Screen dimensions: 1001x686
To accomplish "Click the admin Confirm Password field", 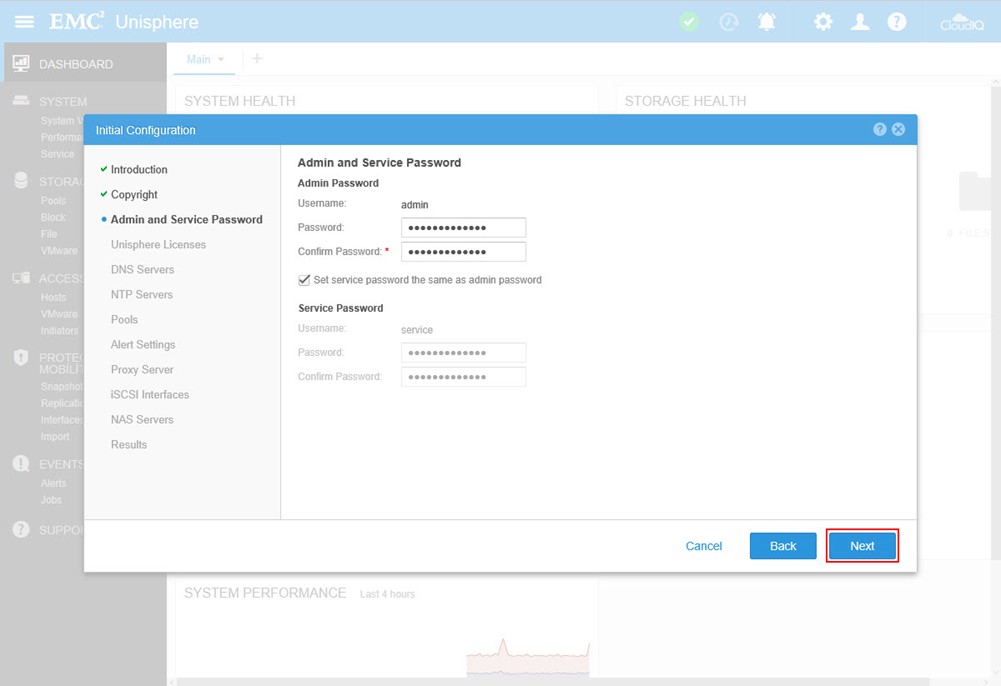I will click(463, 251).
